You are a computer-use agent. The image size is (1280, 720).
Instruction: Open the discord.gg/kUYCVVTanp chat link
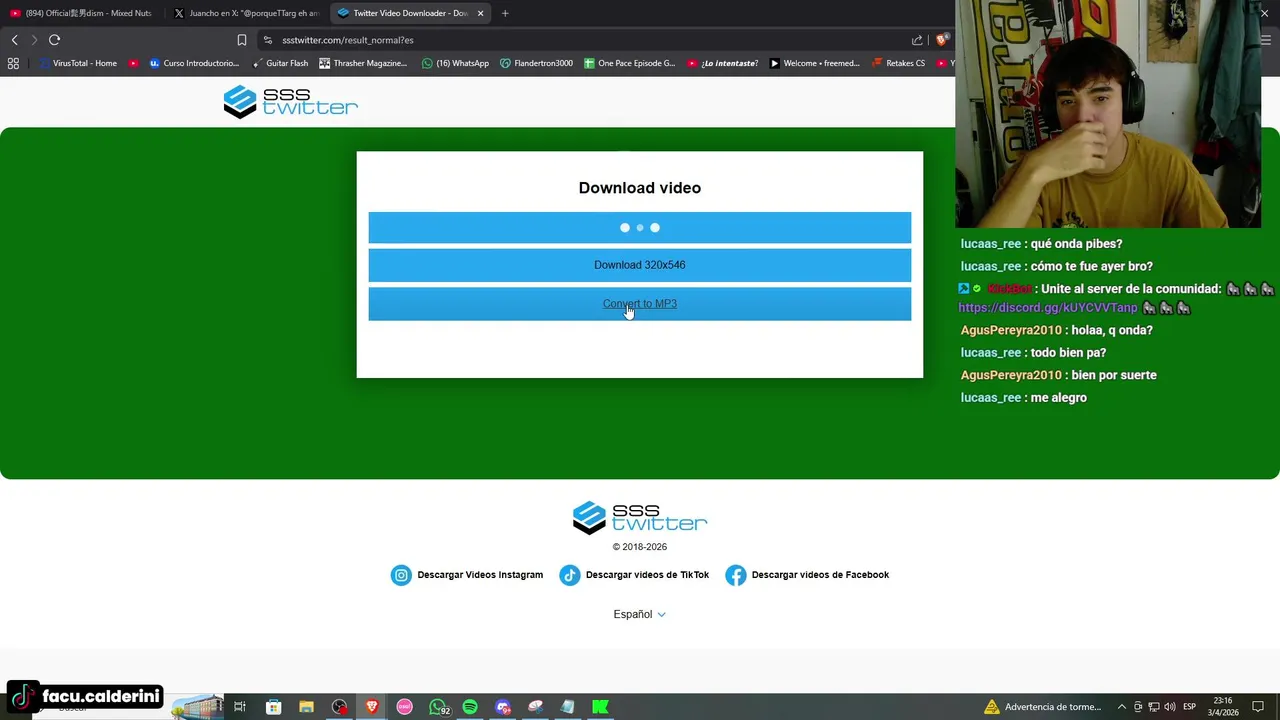(1048, 308)
